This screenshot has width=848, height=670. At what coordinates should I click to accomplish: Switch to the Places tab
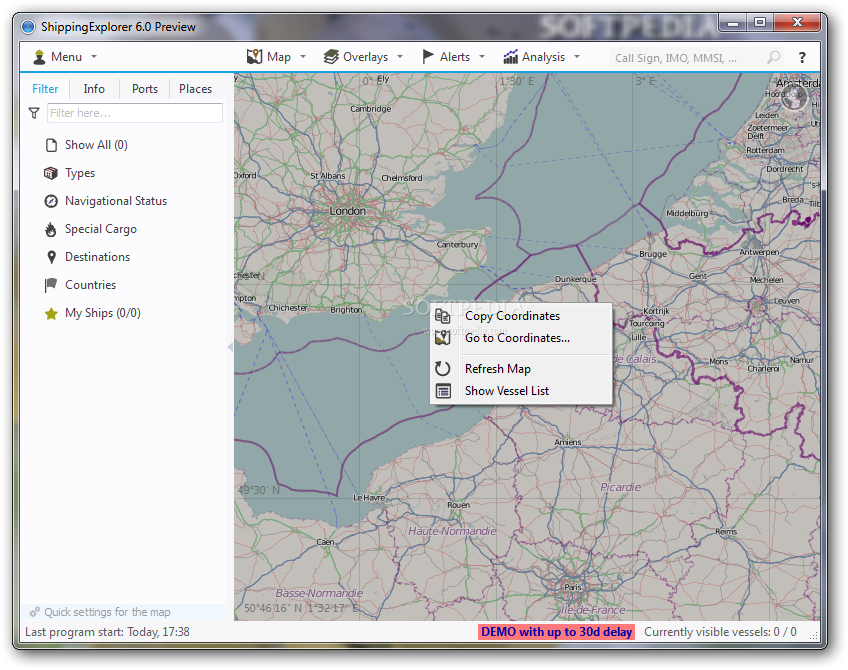(195, 89)
